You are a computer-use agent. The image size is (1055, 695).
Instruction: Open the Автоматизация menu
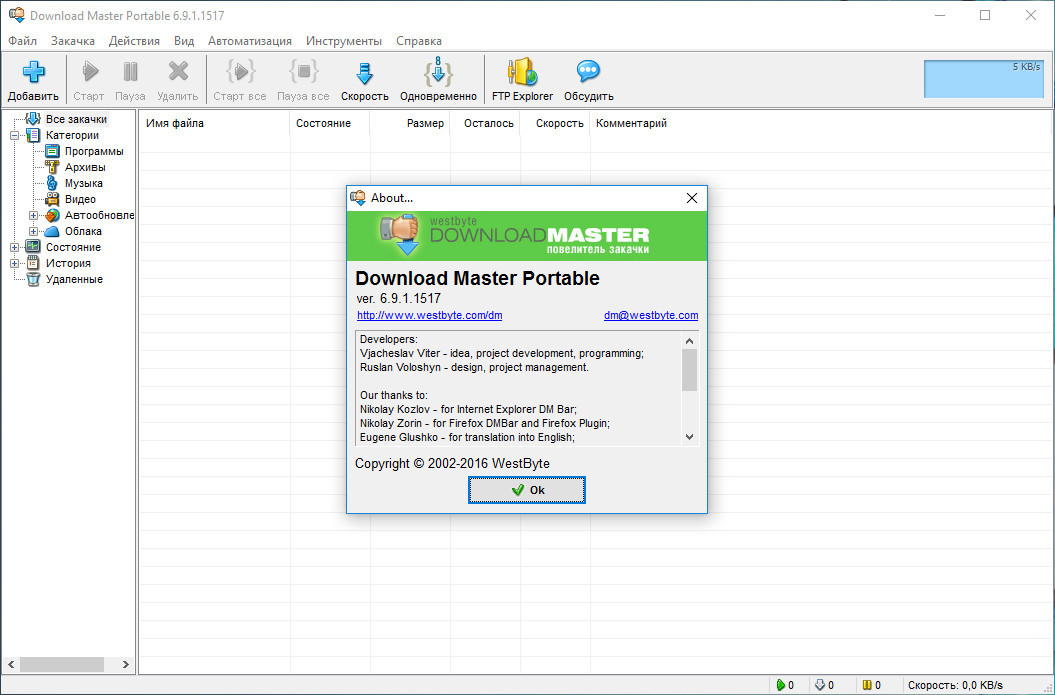click(249, 41)
